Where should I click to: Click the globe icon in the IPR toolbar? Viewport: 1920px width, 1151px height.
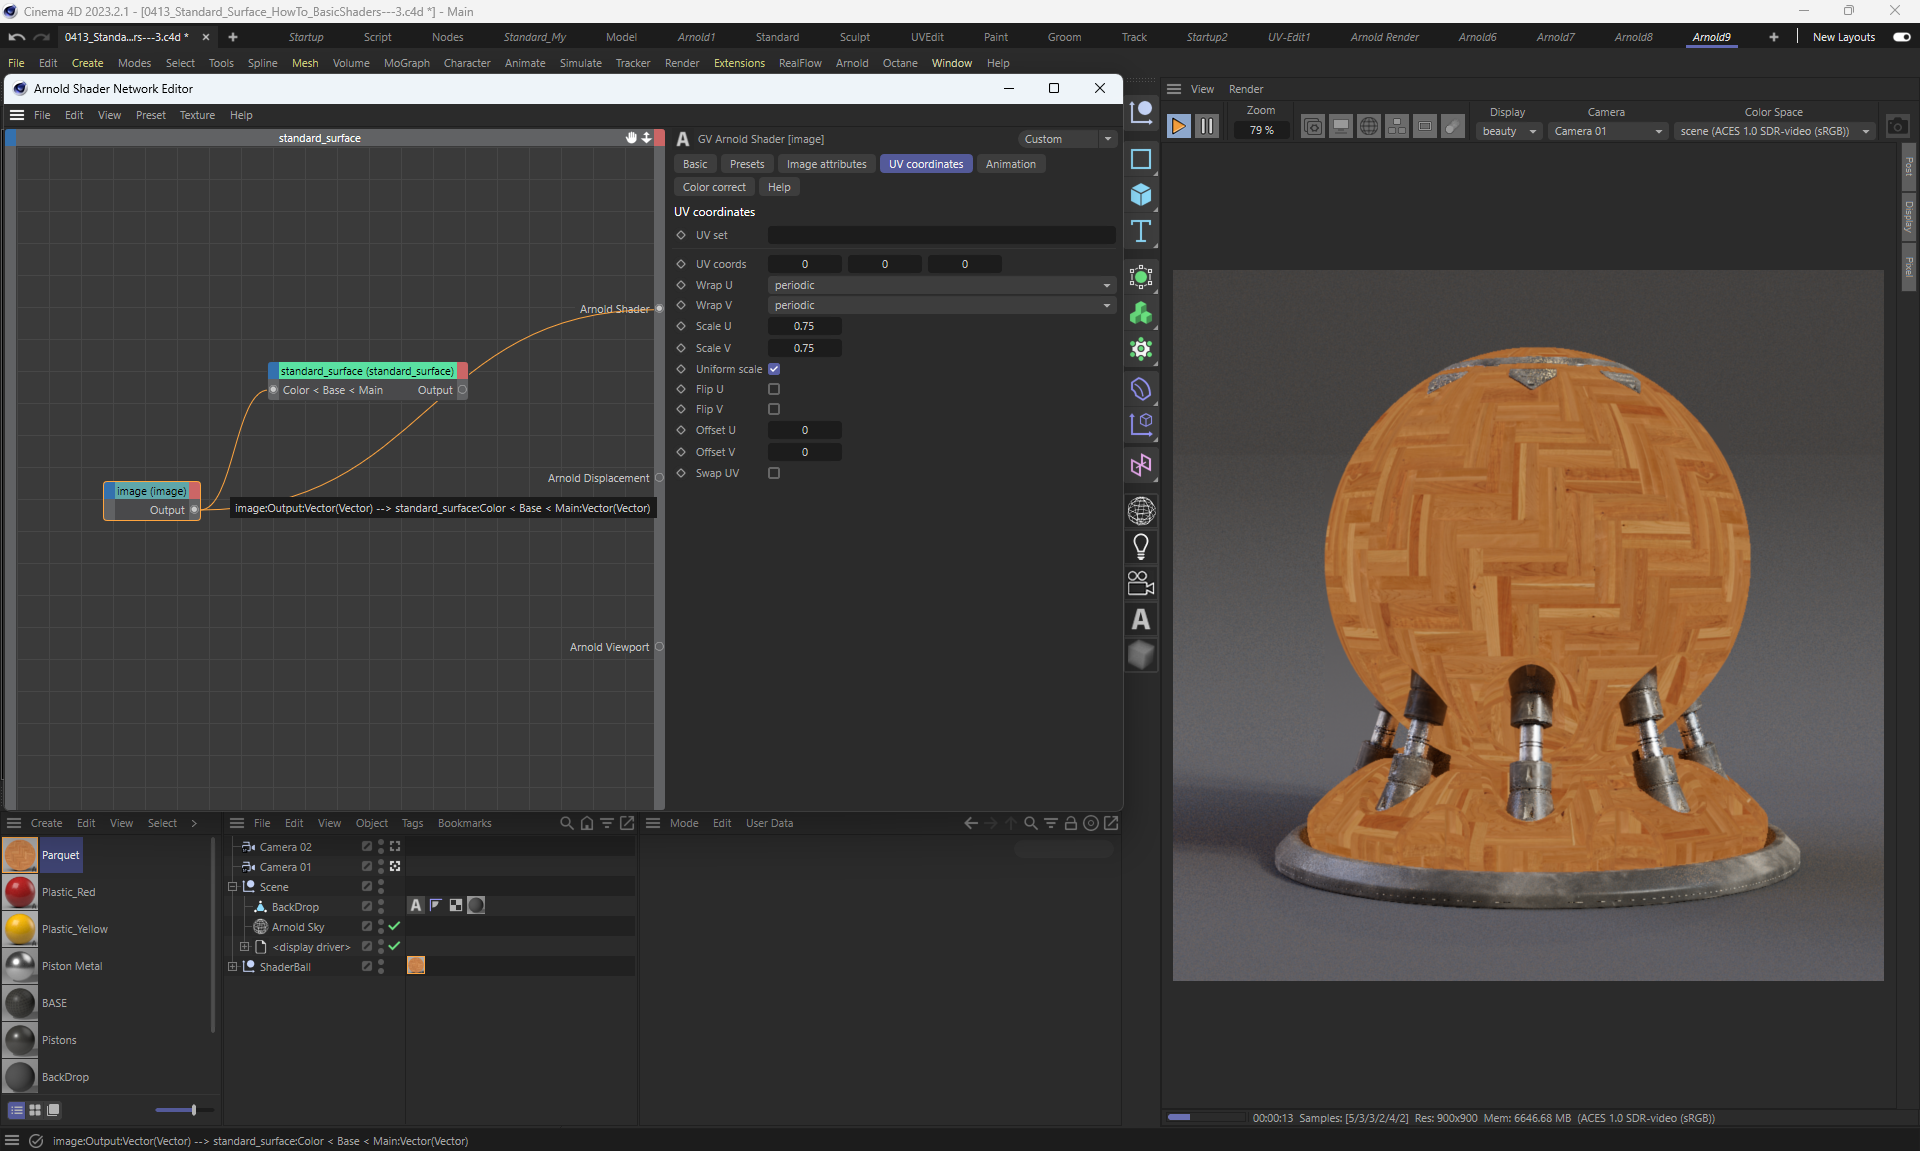click(x=1369, y=126)
